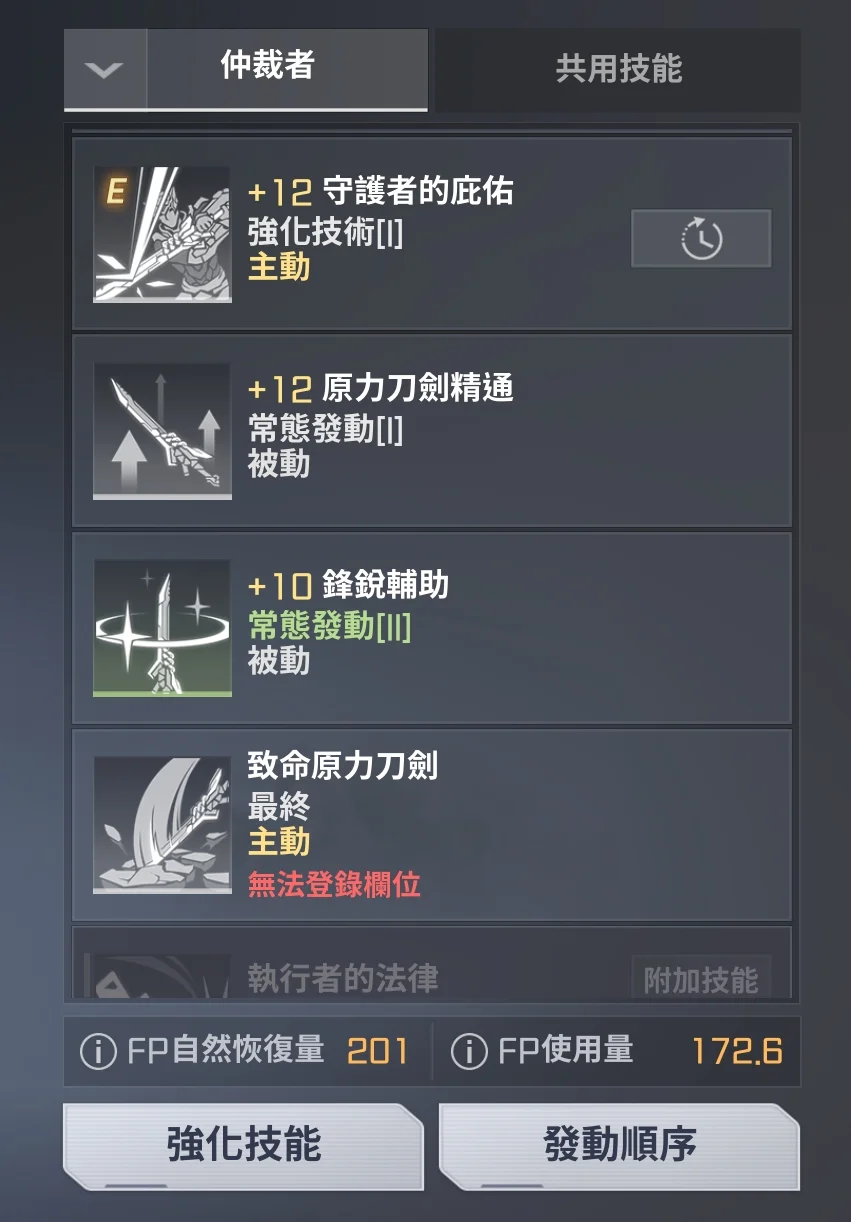851x1222 pixels.
Task: Click the clock cooldown icon button
Action: (x=701, y=238)
